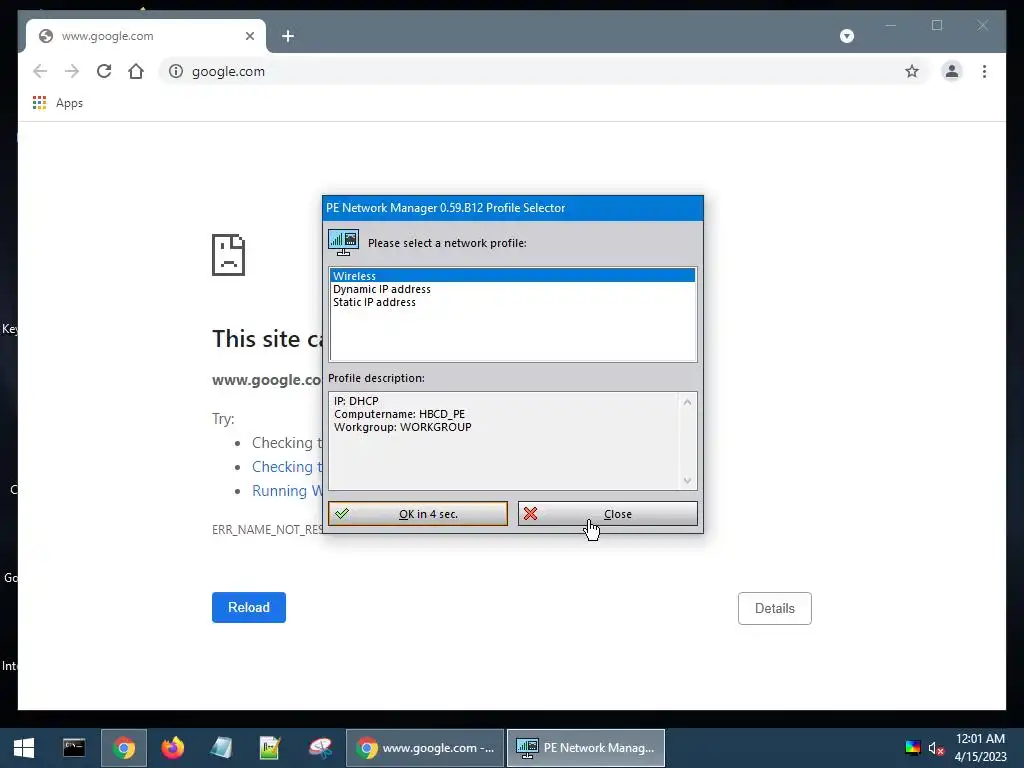1024x768 pixels.
Task: Open the Chrome profile avatar
Action: tap(952, 71)
